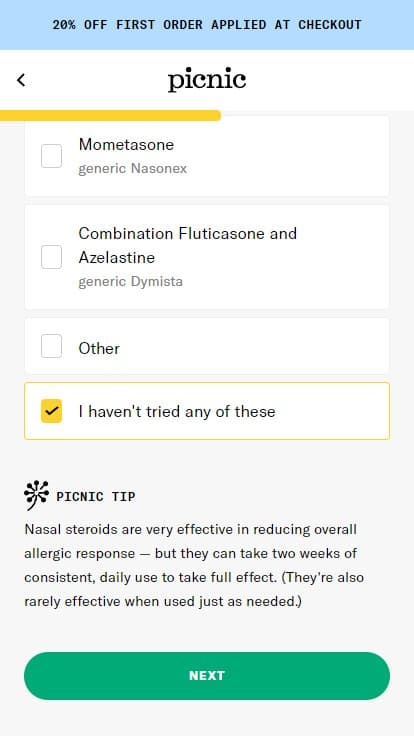Viewport: 414px width, 736px height.
Task: Click the generic Nasonex subtitle
Action: [x=132, y=169]
